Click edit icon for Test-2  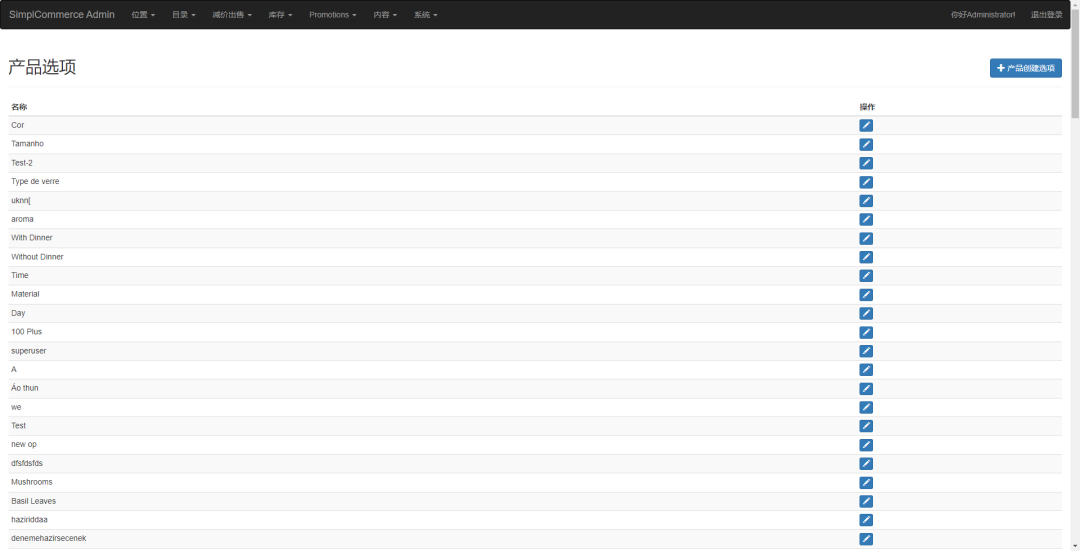[x=866, y=163]
